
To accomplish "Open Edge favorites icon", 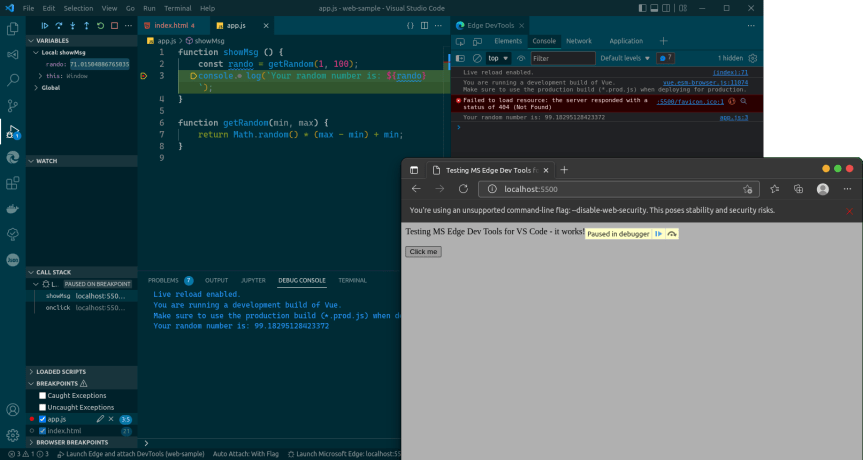I will pos(774,189).
